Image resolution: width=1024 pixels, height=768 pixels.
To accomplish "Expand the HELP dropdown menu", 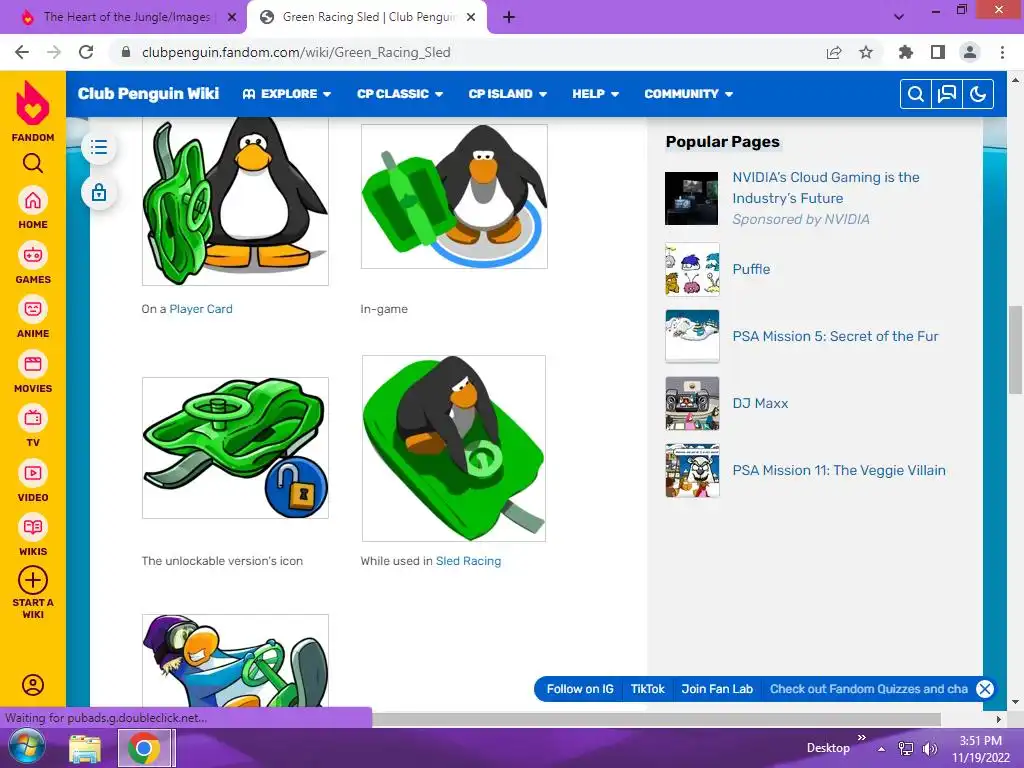I will [596, 94].
